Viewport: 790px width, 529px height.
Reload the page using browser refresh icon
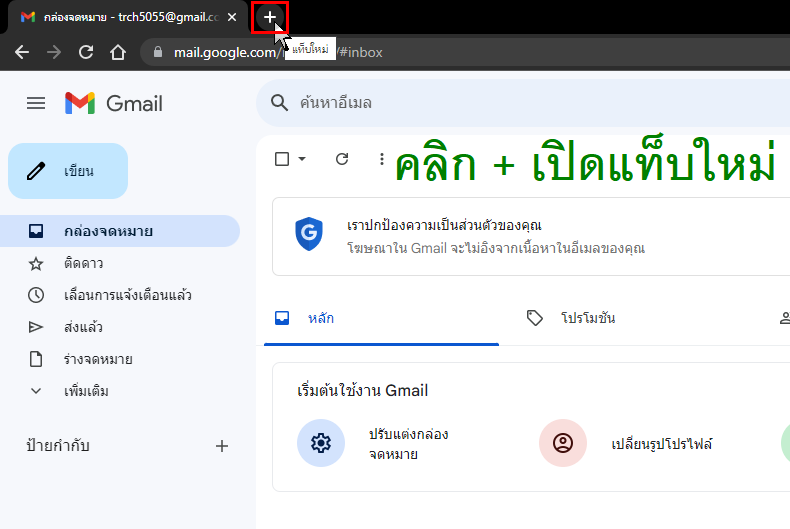point(86,52)
